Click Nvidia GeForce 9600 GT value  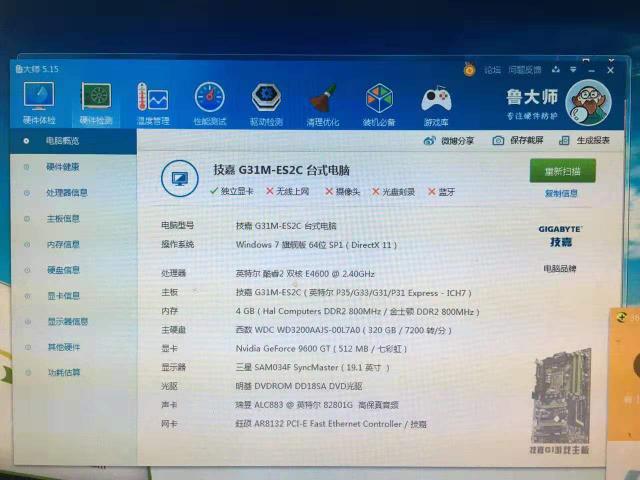click(x=321, y=349)
